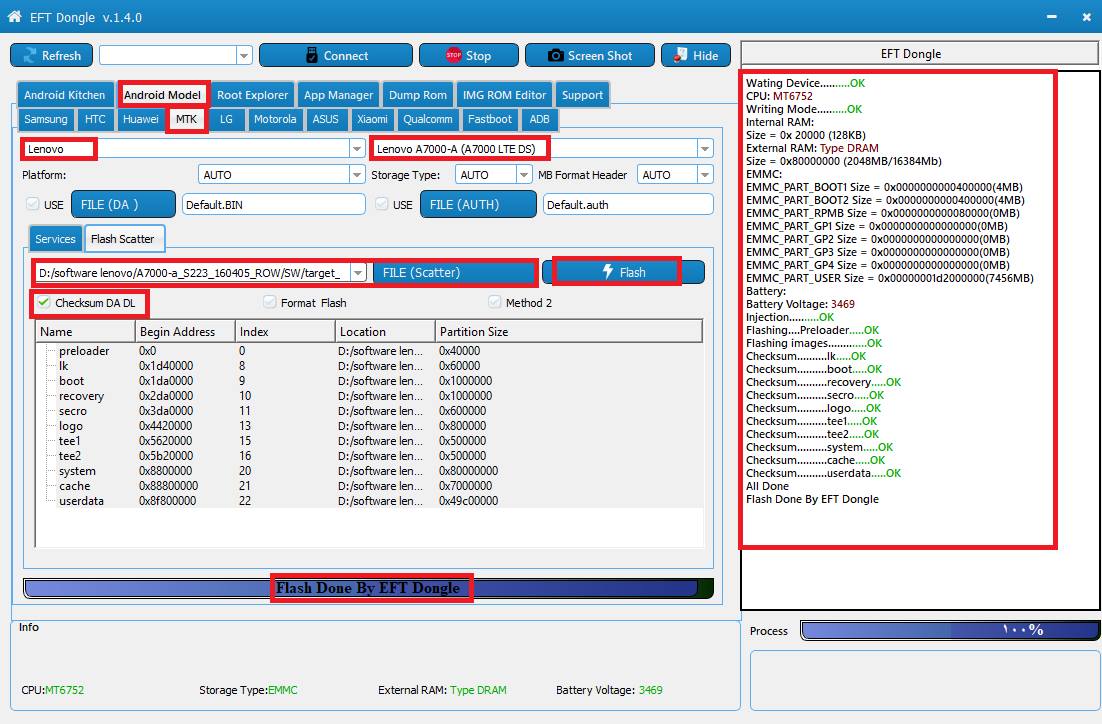Click Partition Size column header

(569, 332)
